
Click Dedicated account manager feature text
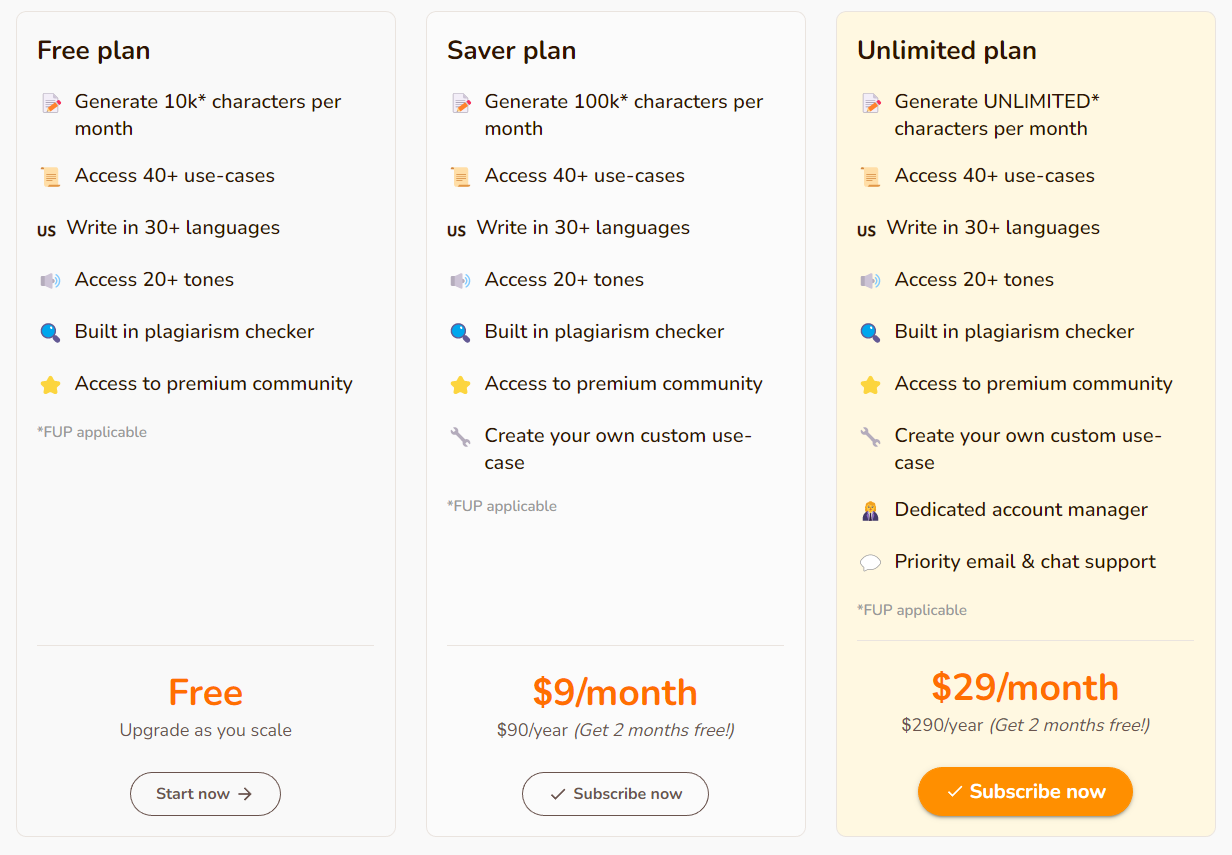coord(1021,510)
